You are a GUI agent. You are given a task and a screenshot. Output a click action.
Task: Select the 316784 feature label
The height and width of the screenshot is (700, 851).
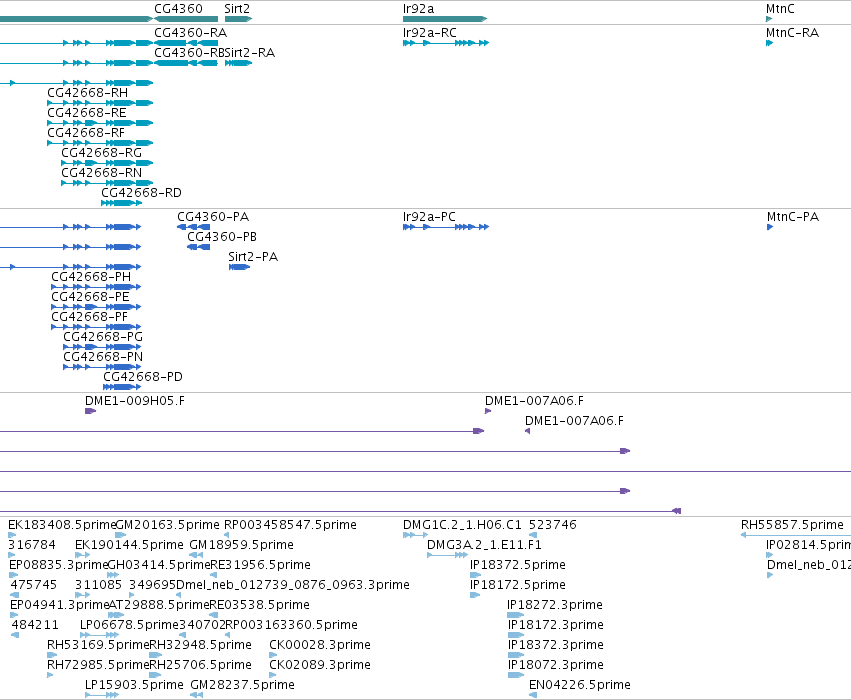click(32, 545)
